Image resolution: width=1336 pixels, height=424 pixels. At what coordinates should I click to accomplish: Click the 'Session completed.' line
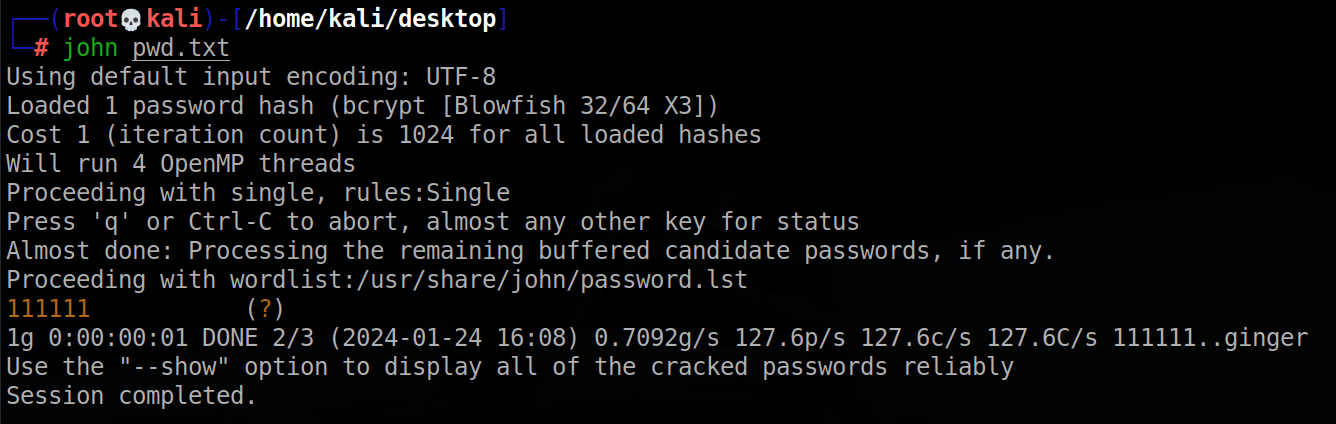click(x=131, y=396)
